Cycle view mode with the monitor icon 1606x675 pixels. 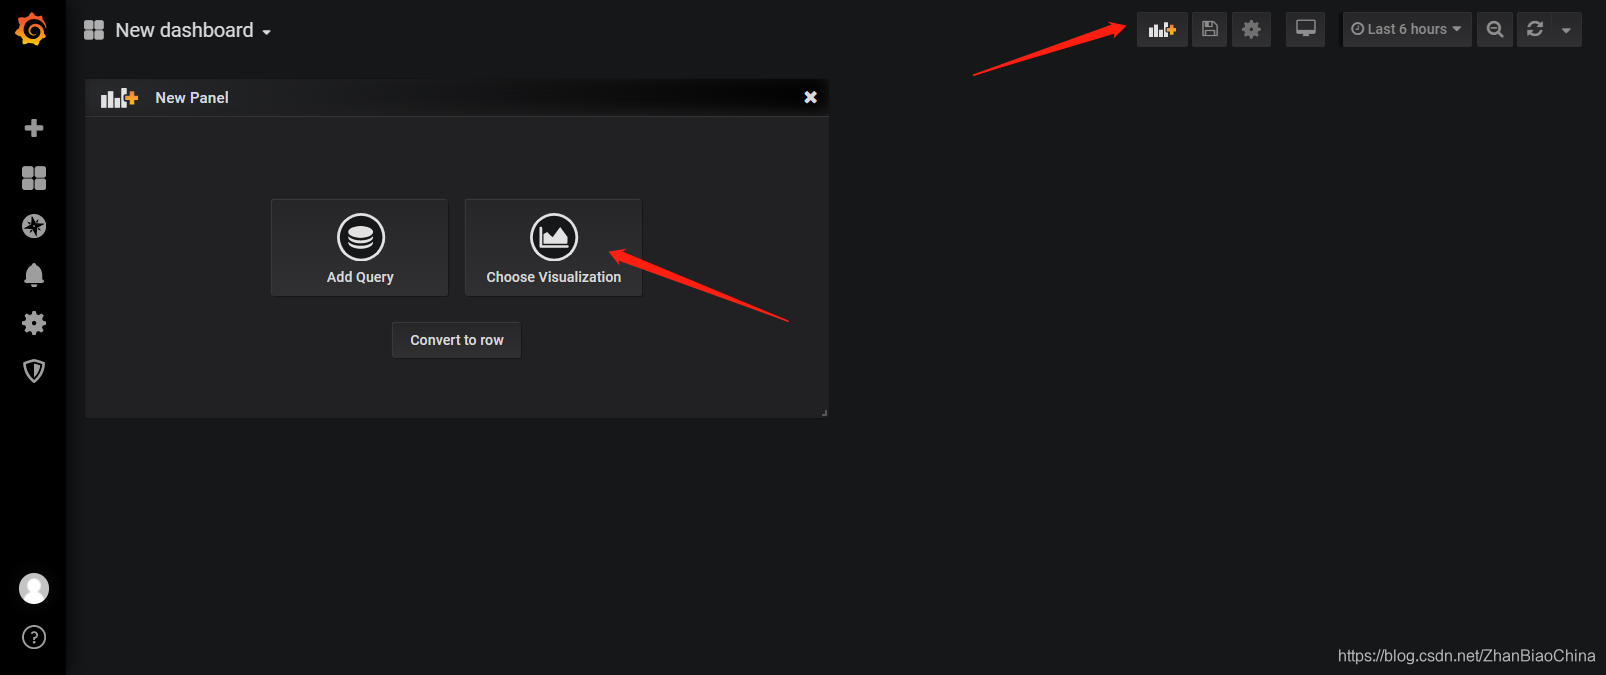[x=1306, y=29]
